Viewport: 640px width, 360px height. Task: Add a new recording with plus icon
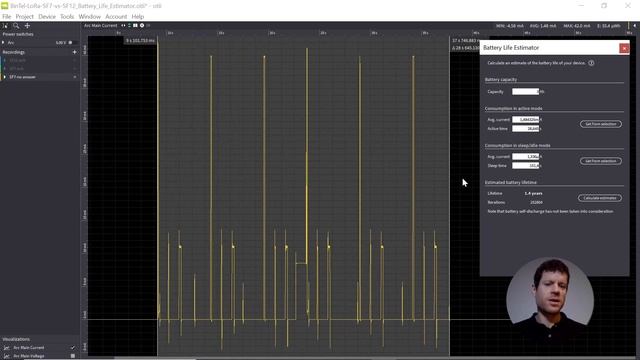pos(74,52)
